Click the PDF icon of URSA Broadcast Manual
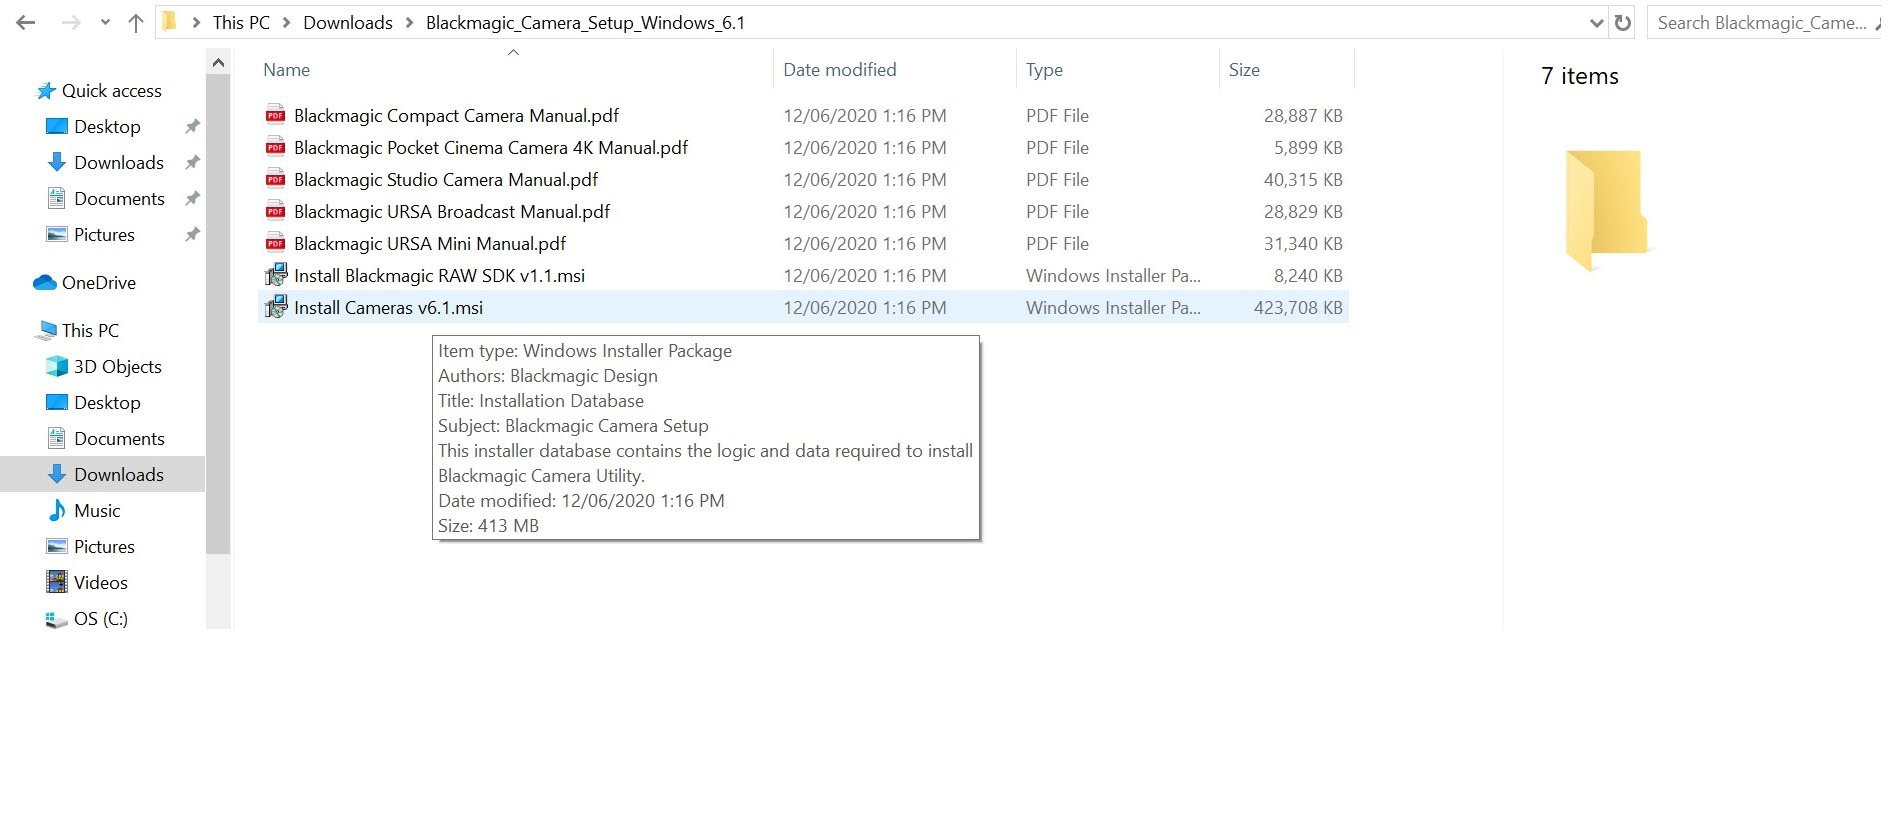The image size is (1902, 816). [x=275, y=211]
